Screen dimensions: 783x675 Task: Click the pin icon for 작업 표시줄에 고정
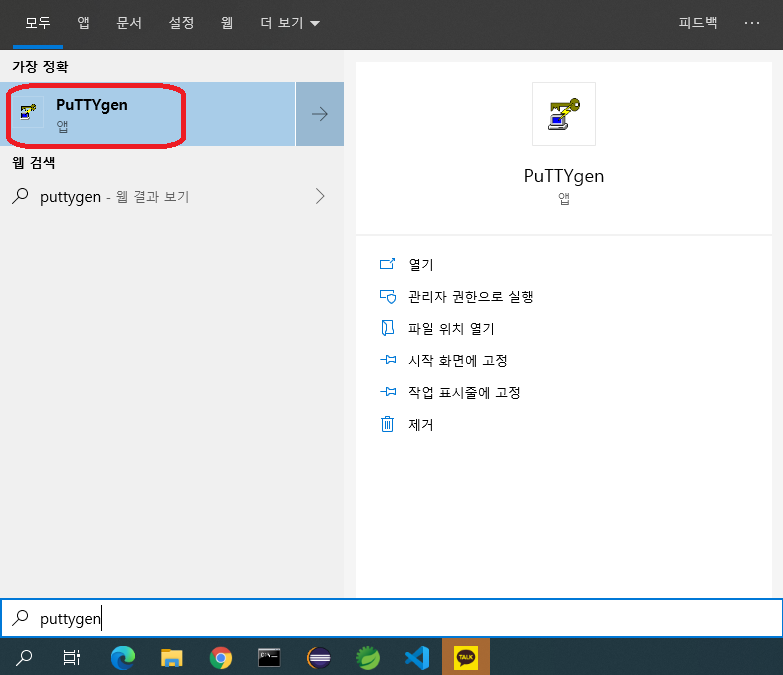[x=388, y=392]
